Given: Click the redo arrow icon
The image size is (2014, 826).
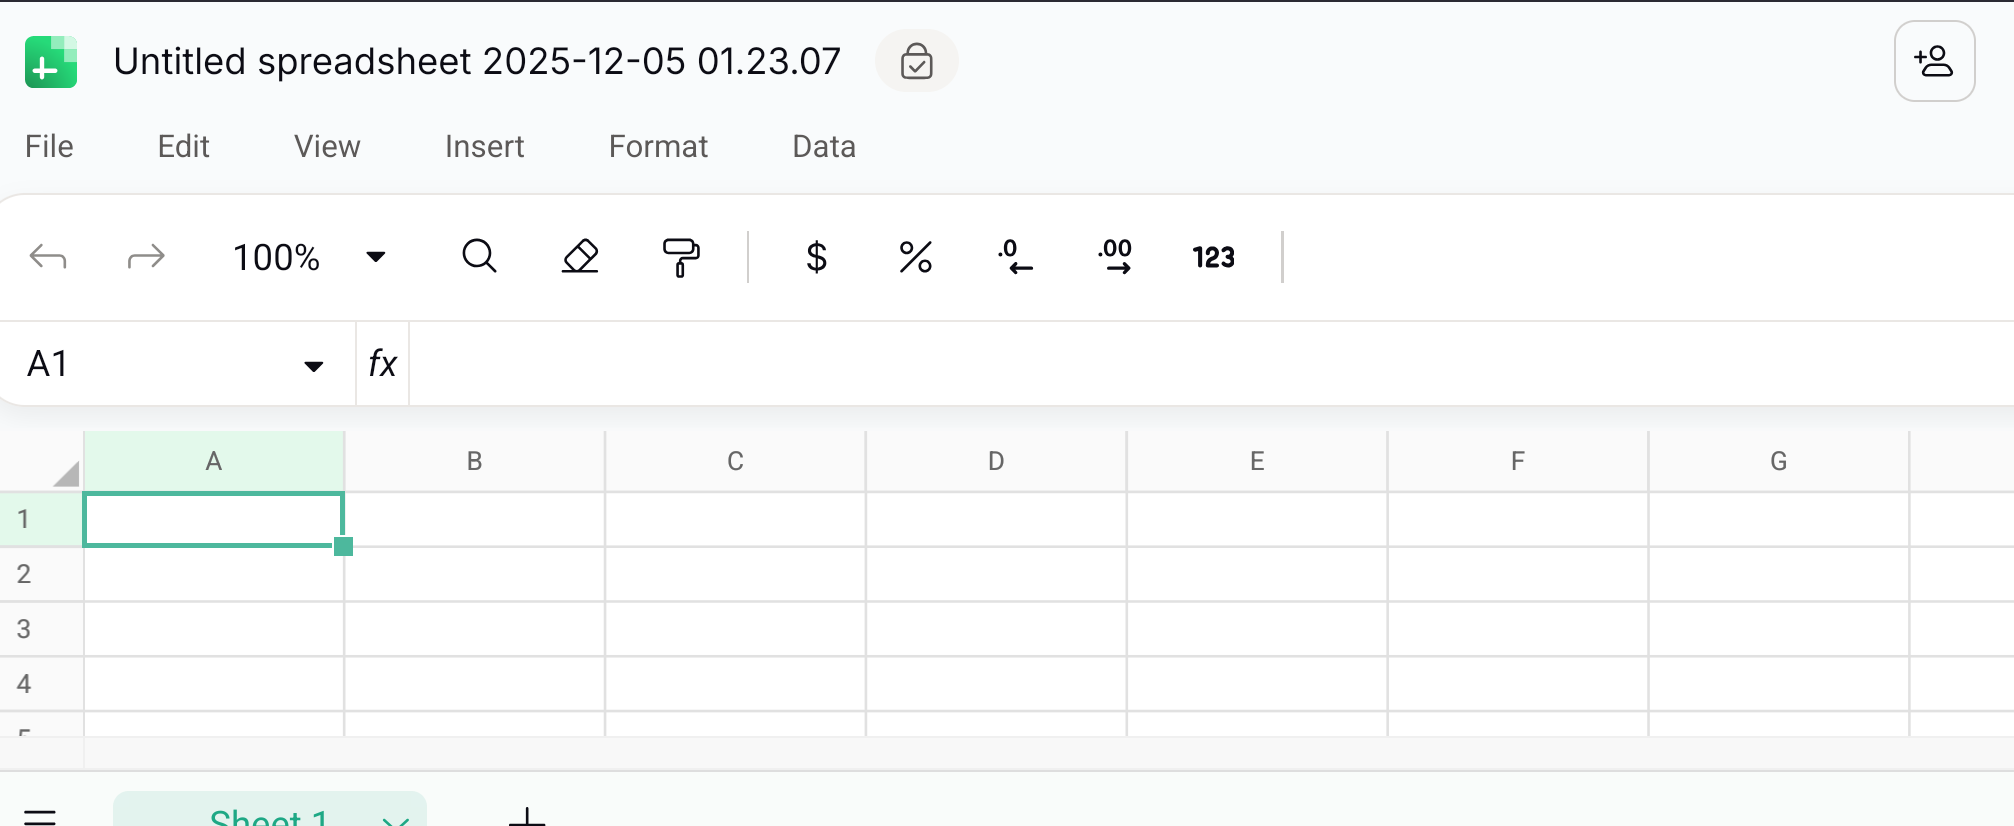Looking at the screenshot, I should point(146,257).
